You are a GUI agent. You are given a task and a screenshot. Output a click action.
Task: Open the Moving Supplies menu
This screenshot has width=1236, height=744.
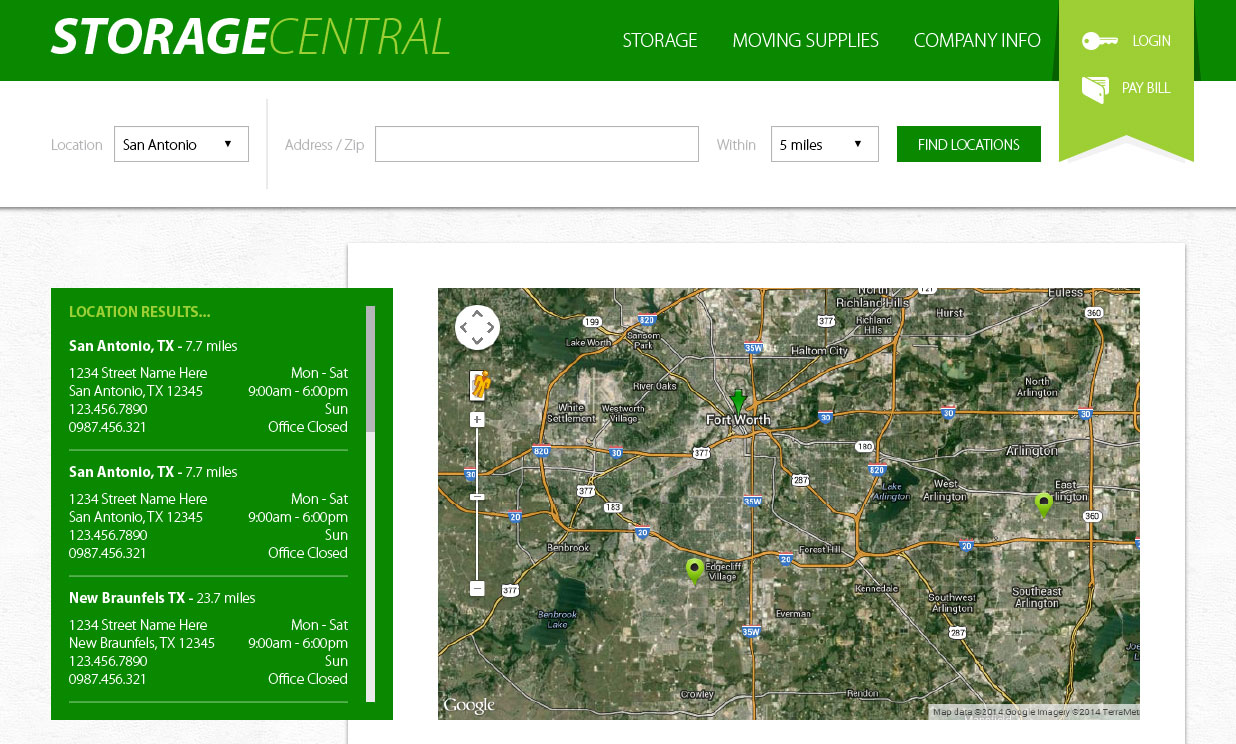[805, 41]
